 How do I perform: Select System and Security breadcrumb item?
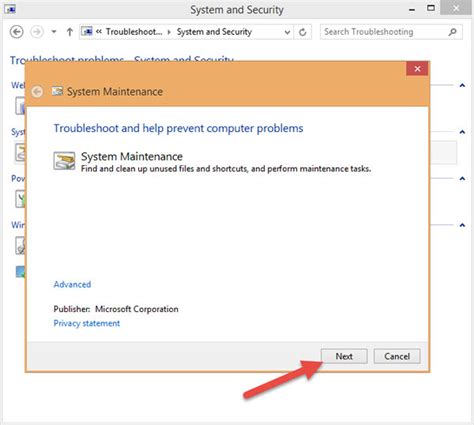coord(214,32)
